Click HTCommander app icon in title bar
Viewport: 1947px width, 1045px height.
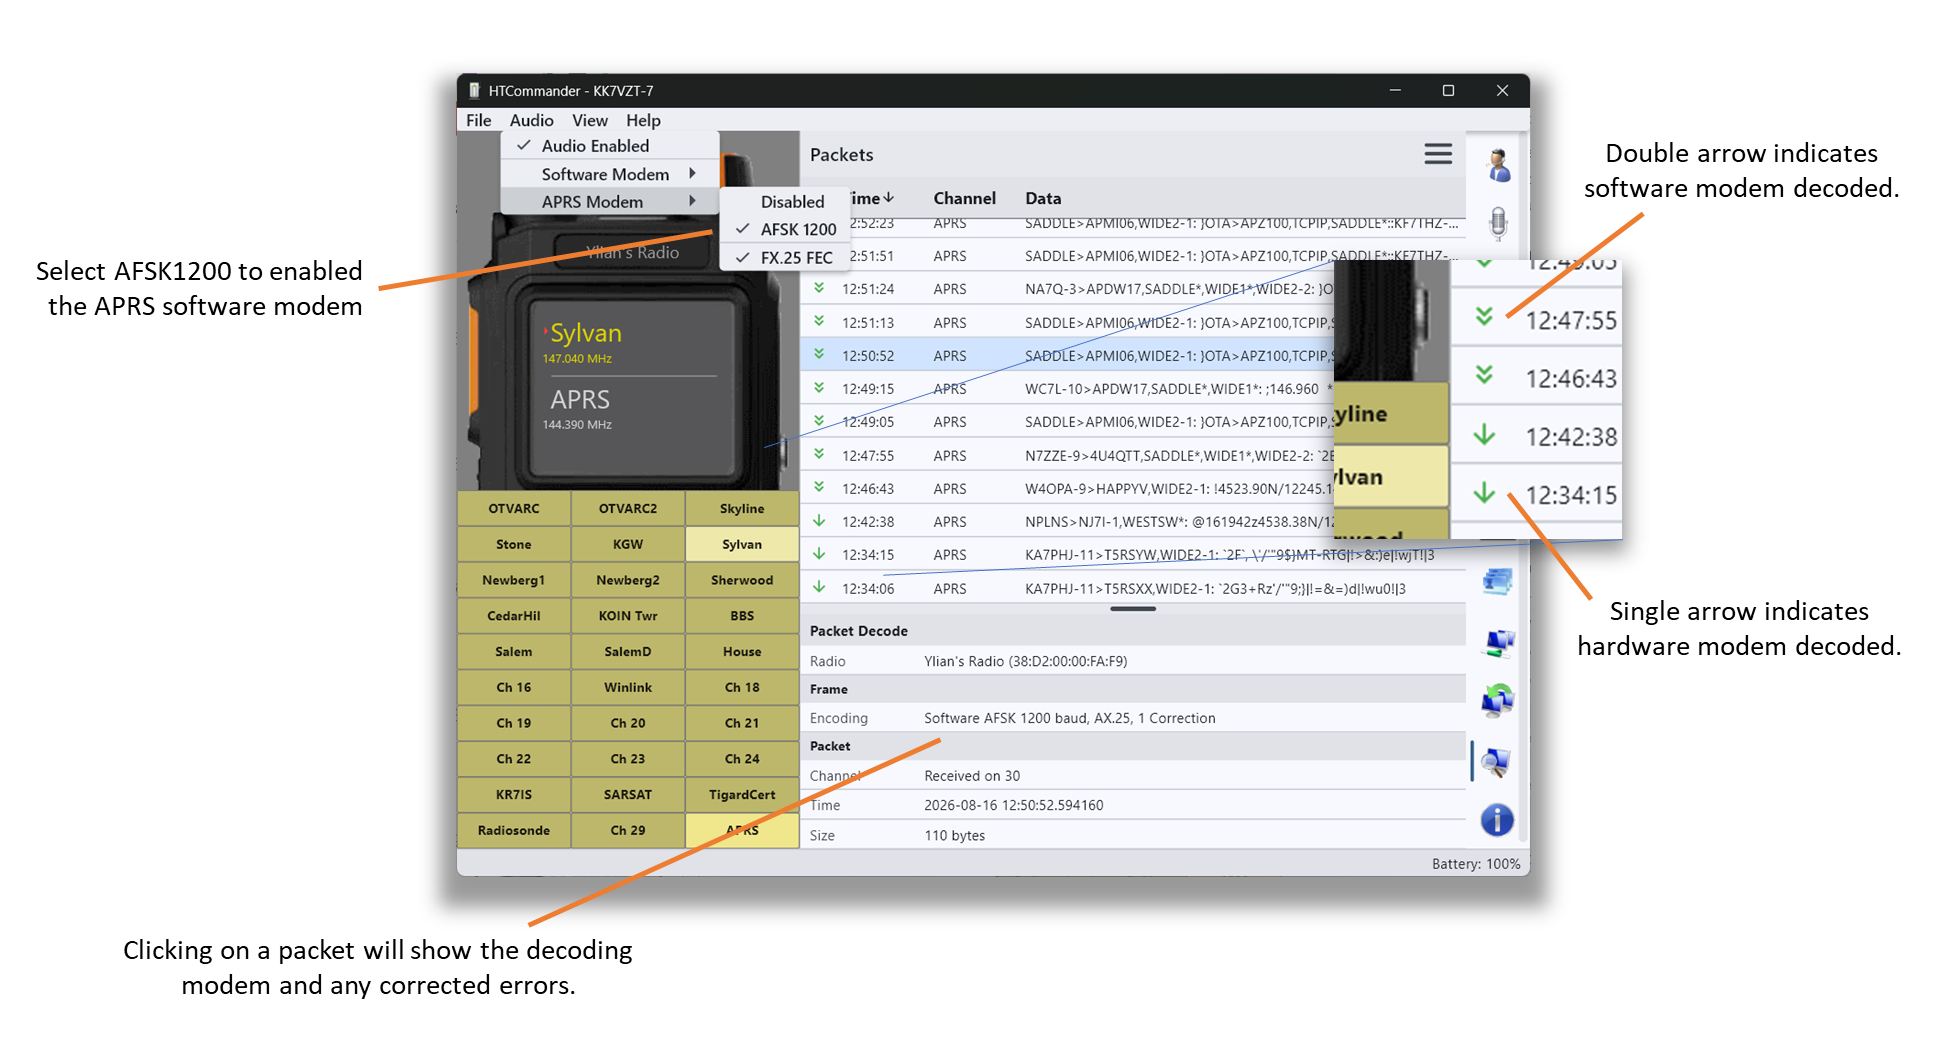point(475,90)
